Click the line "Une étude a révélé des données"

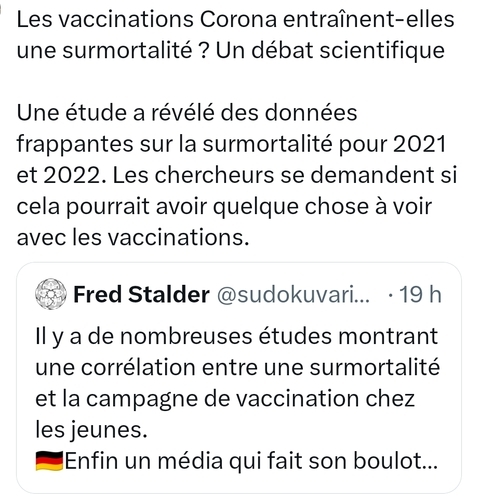187,113
